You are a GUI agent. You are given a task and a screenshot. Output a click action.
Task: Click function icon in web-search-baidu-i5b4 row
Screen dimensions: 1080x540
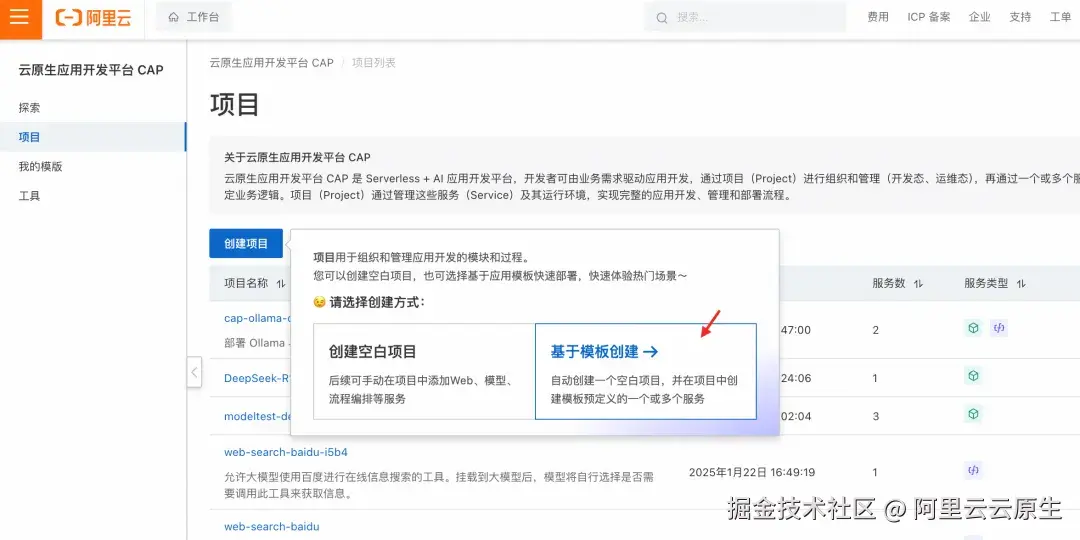[973, 471]
